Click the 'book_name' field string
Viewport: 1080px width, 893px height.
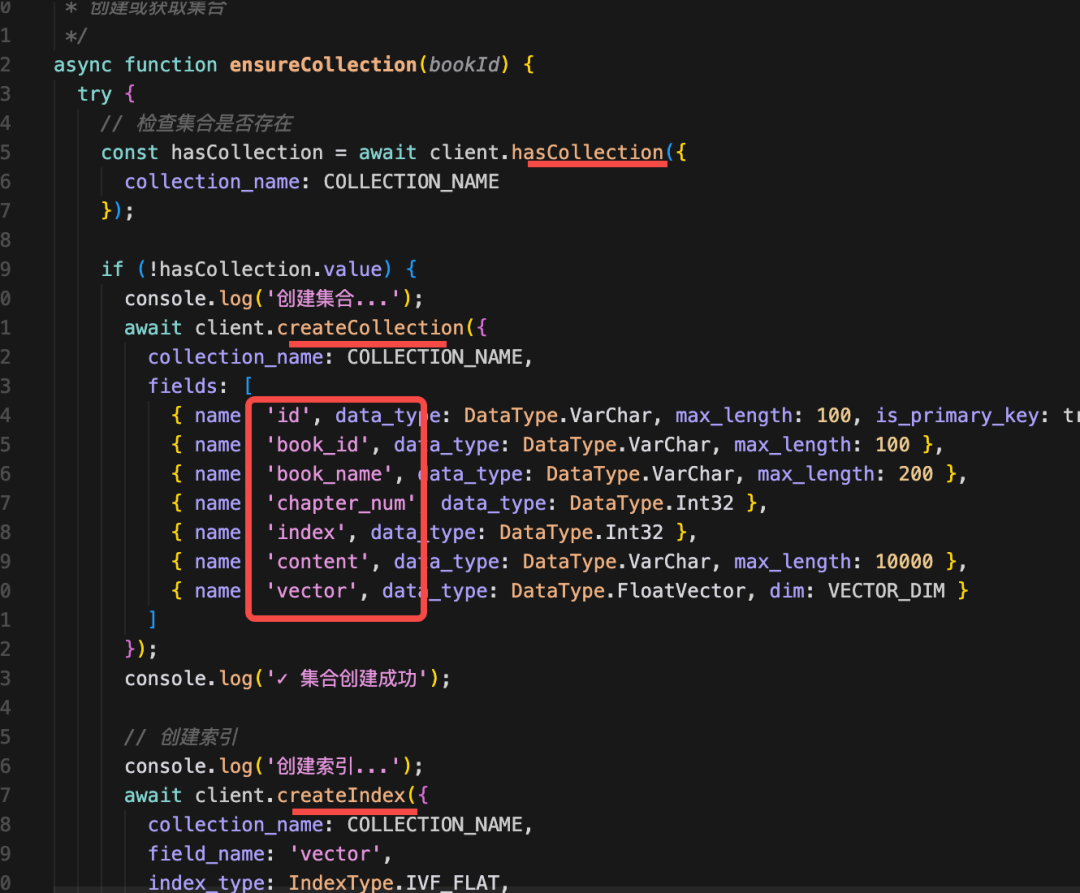click(x=329, y=474)
